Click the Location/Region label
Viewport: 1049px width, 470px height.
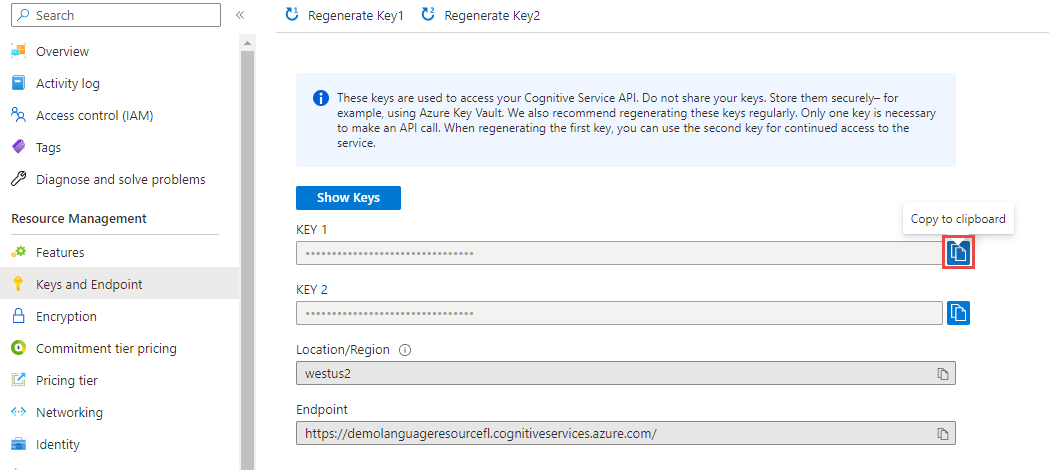[345, 350]
